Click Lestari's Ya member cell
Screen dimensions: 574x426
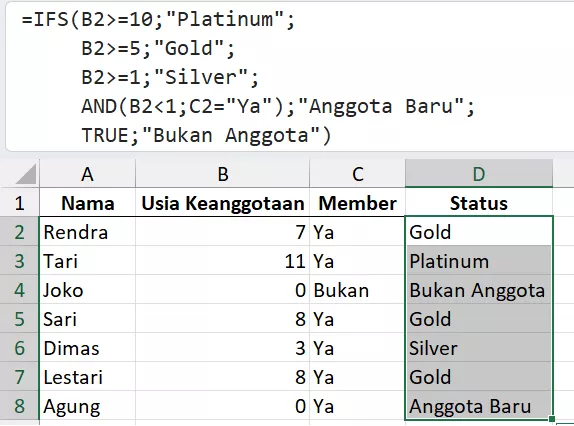coord(358,377)
